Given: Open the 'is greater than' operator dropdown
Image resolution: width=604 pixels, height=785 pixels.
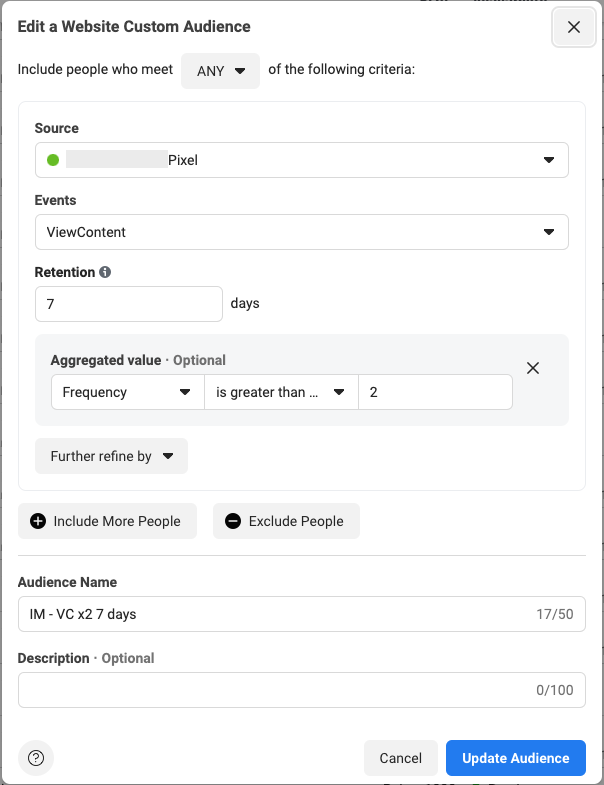Looking at the screenshot, I should tap(281, 392).
